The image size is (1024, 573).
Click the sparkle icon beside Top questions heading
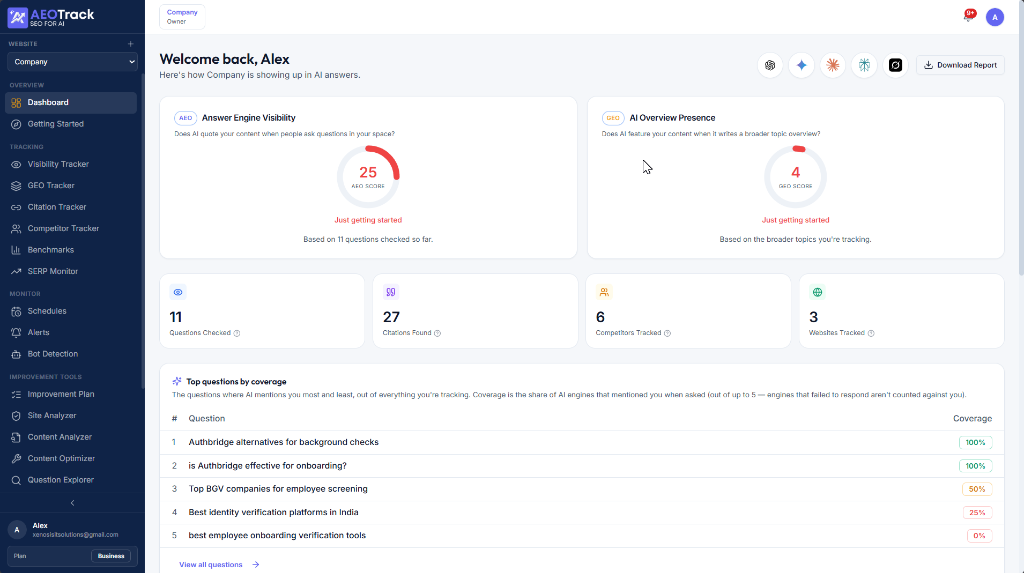pyautogui.click(x=176, y=382)
